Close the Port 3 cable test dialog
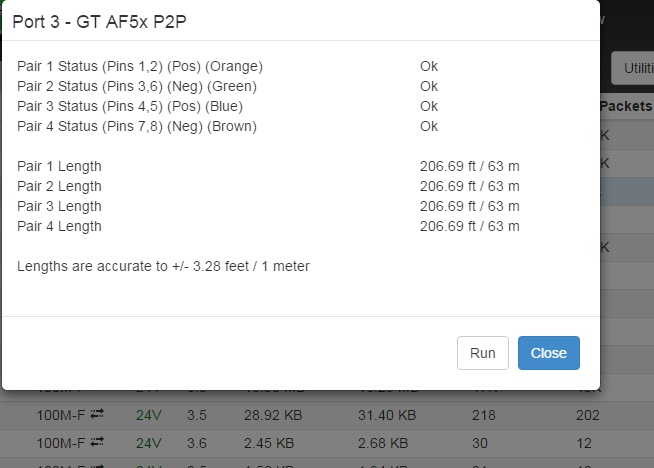654x468 pixels. pyautogui.click(x=548, y=353)
